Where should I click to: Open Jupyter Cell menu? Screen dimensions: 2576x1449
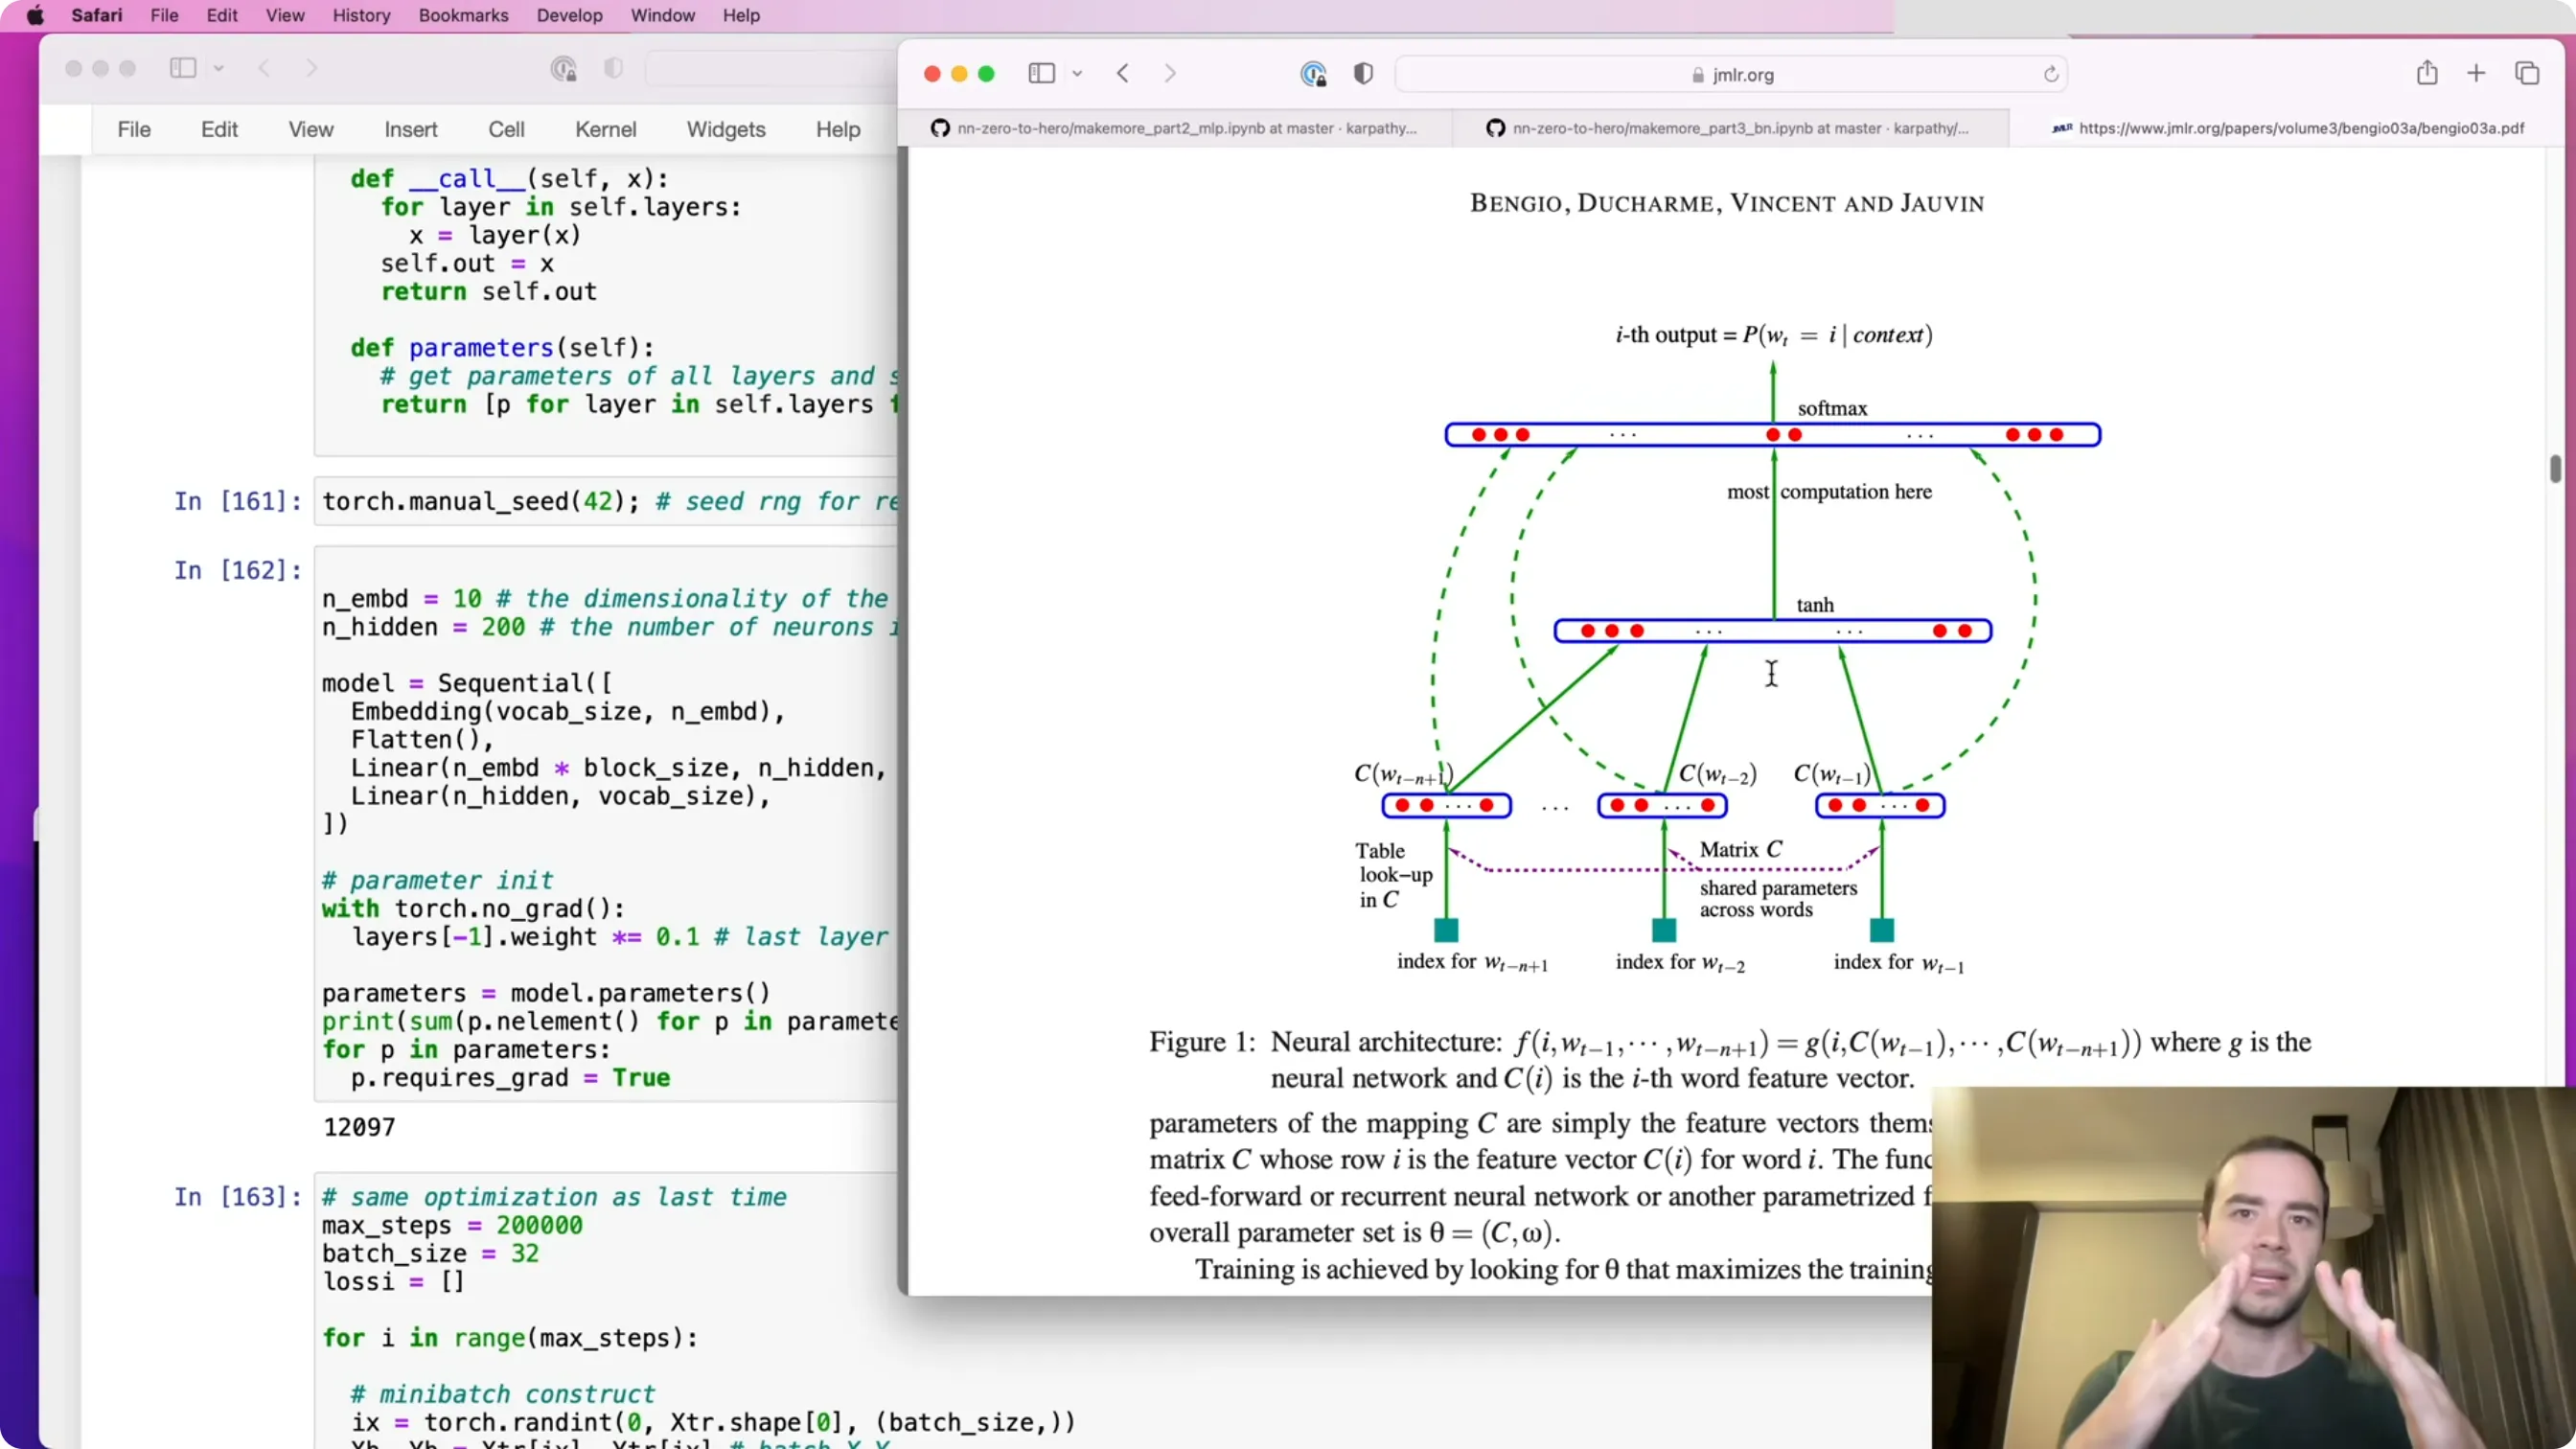click(506, 129)
